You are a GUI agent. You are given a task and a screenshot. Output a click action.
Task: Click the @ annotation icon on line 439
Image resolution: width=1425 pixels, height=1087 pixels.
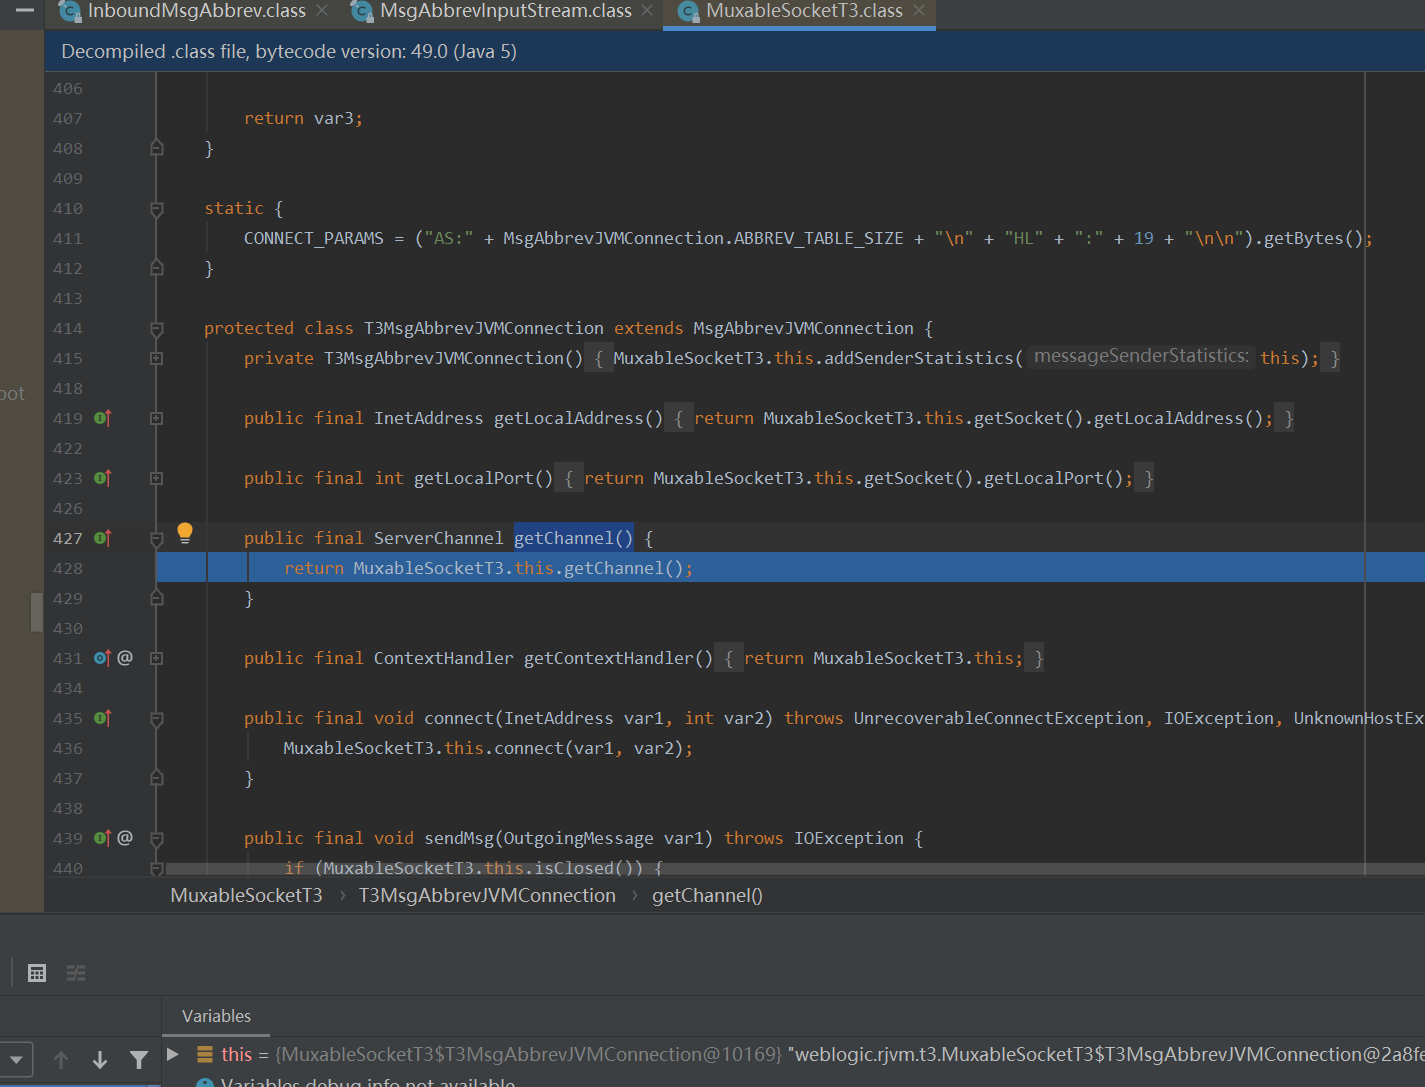point(125,837)
